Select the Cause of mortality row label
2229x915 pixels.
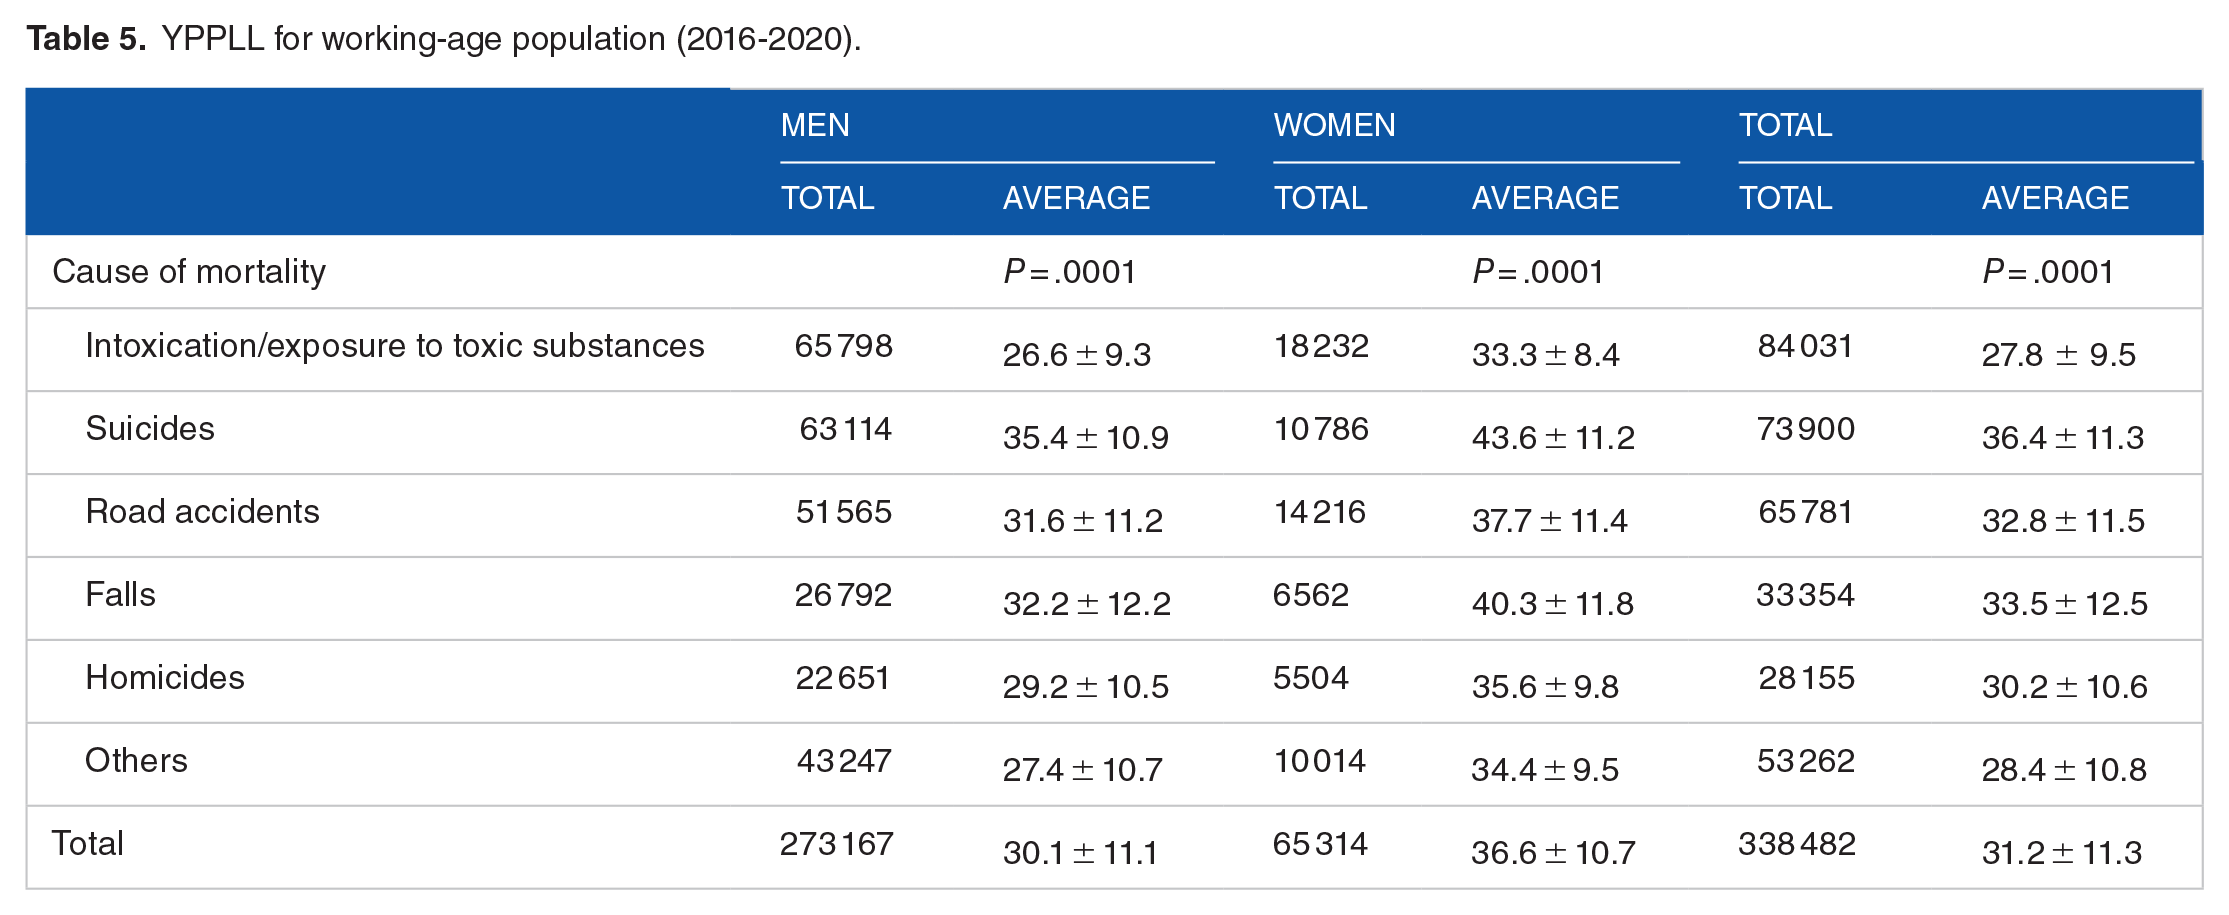tap(189, 271)
